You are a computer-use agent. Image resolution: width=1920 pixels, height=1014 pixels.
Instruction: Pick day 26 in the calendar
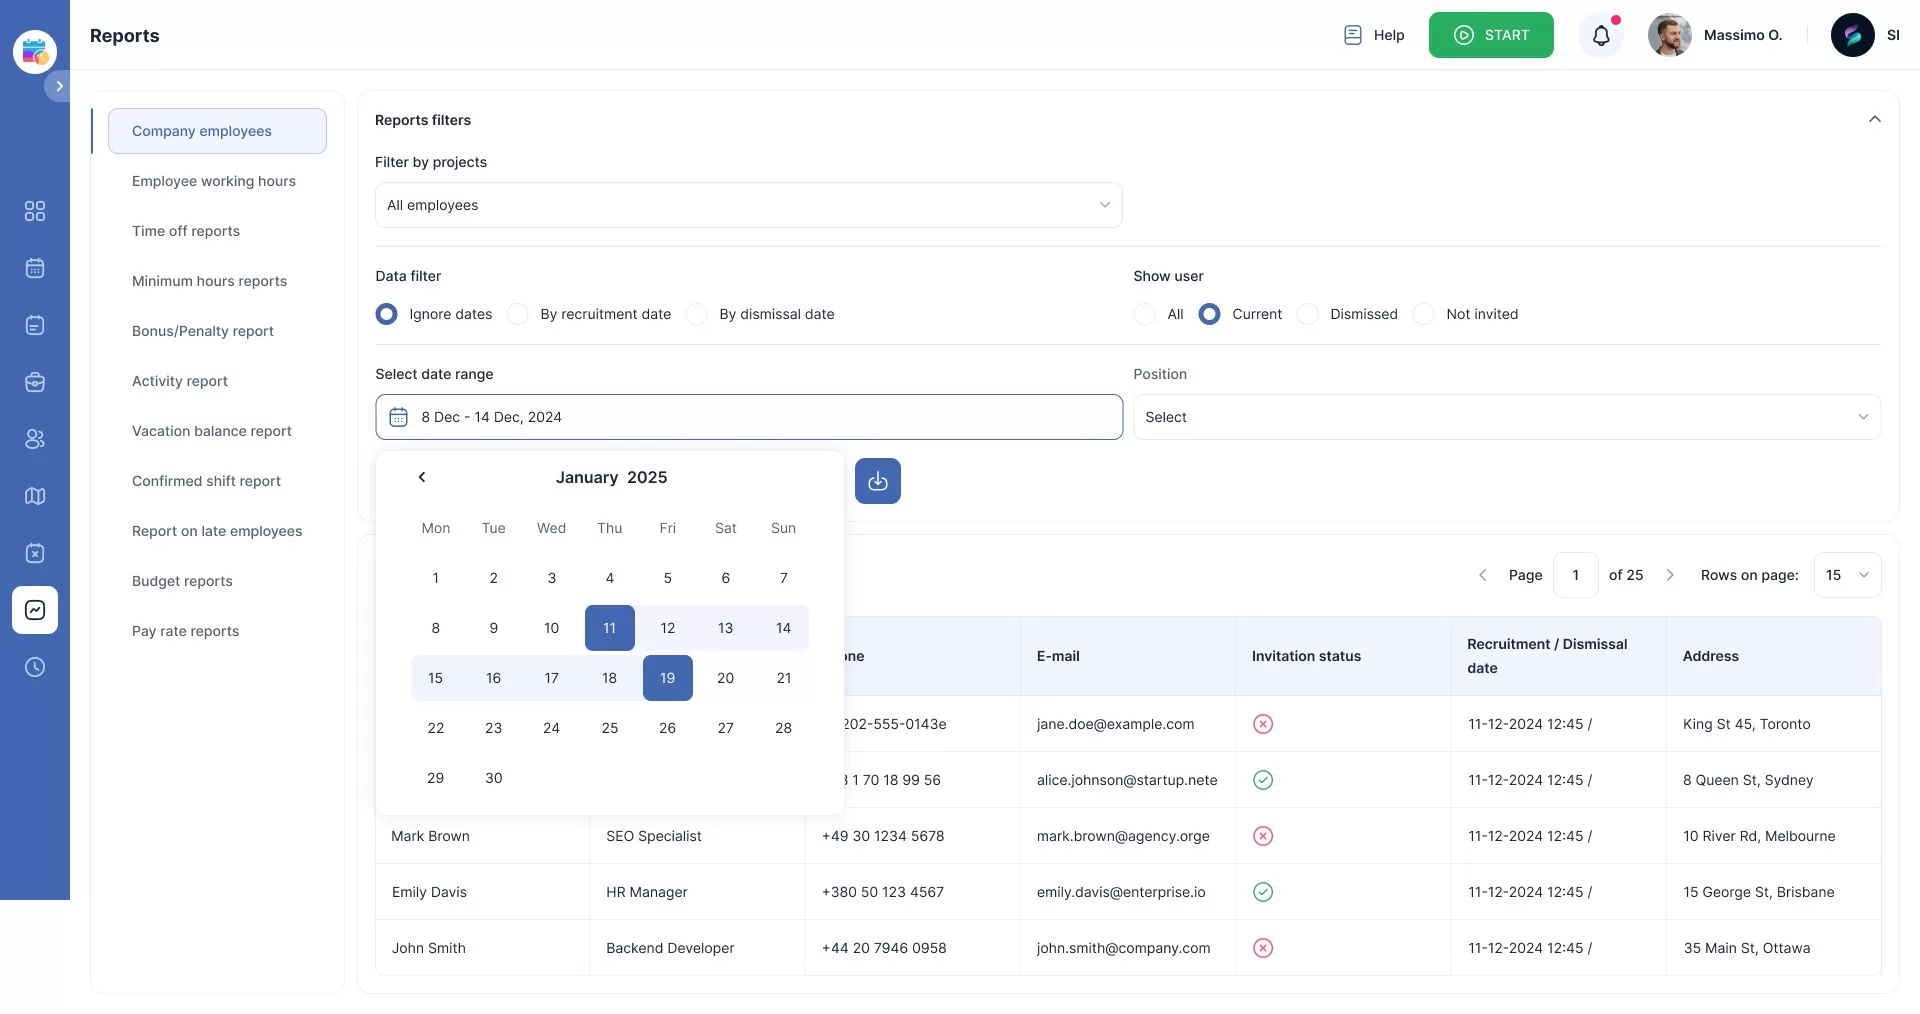667,728
